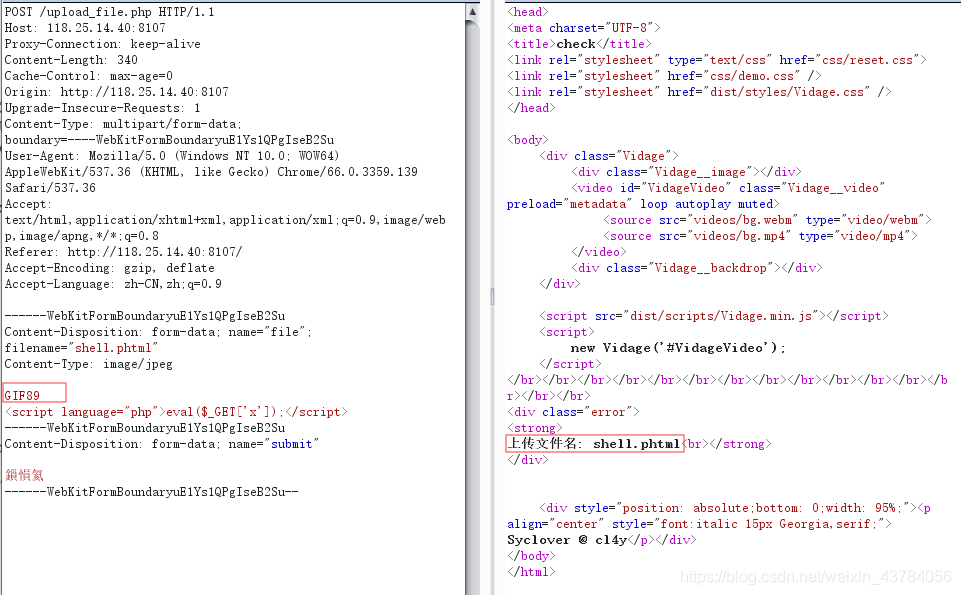Screen dimensions: 961x595
Task: Click the 'Cache-Control: max-age=0' header
Action: 89,75
